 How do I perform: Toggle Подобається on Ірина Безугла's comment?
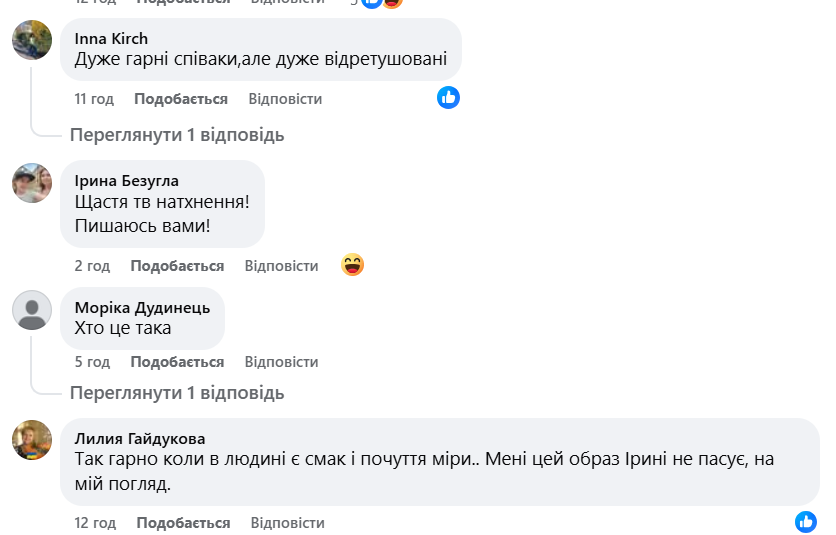point(177,266)
